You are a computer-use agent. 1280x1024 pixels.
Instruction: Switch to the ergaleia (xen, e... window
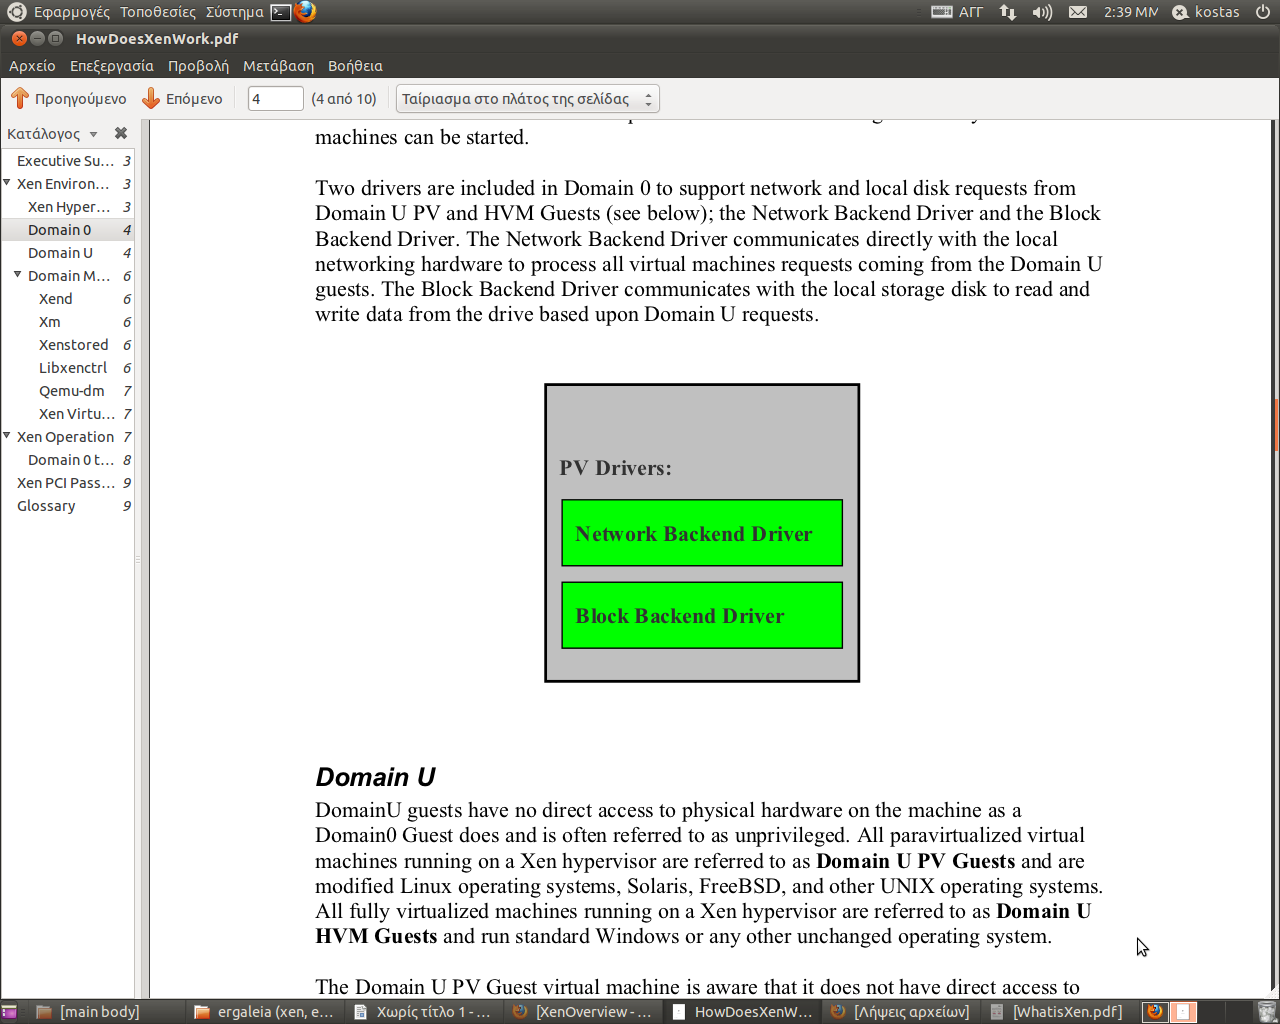pyautogui.click(x=265, y=1012)
